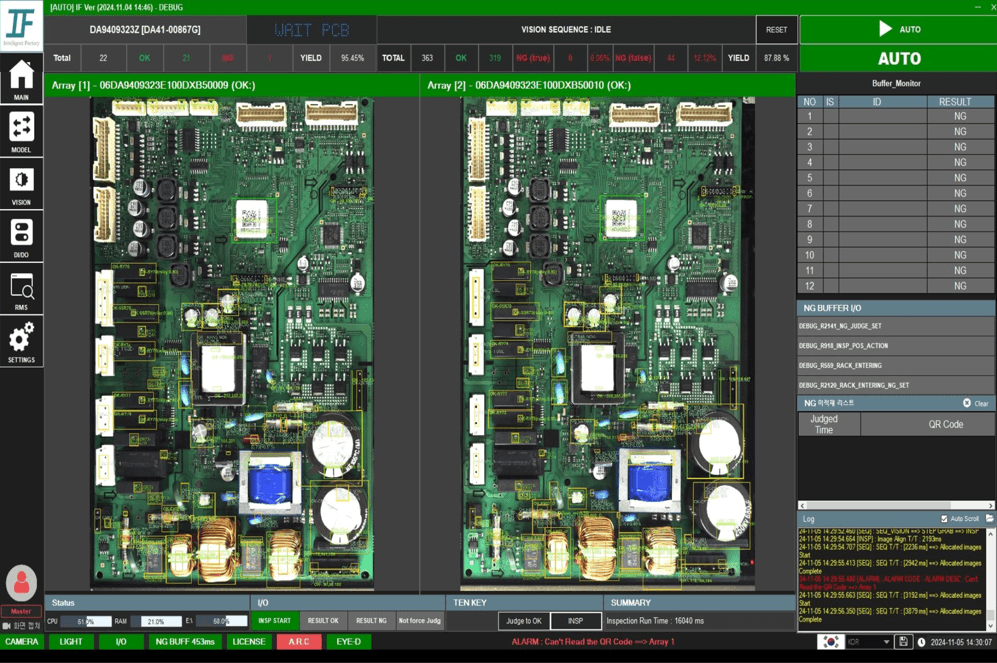Viewport: 997px width, 663px height.
Task: Click the LICENSE status button
Action: tap(249, 642)
